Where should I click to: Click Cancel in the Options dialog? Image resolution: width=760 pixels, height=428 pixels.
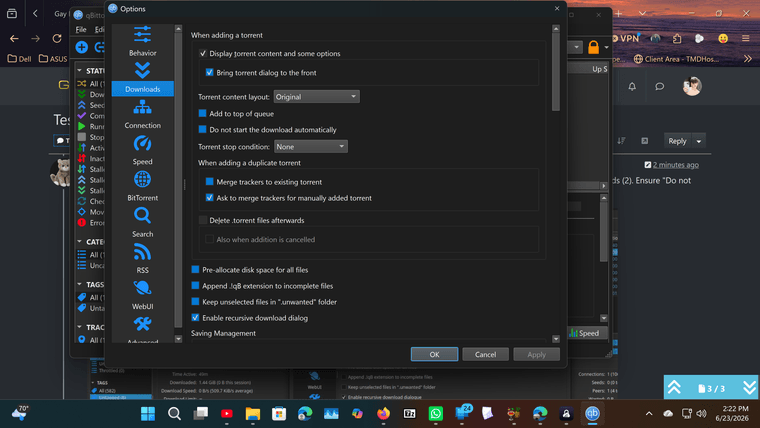click(x=485, y=354)
